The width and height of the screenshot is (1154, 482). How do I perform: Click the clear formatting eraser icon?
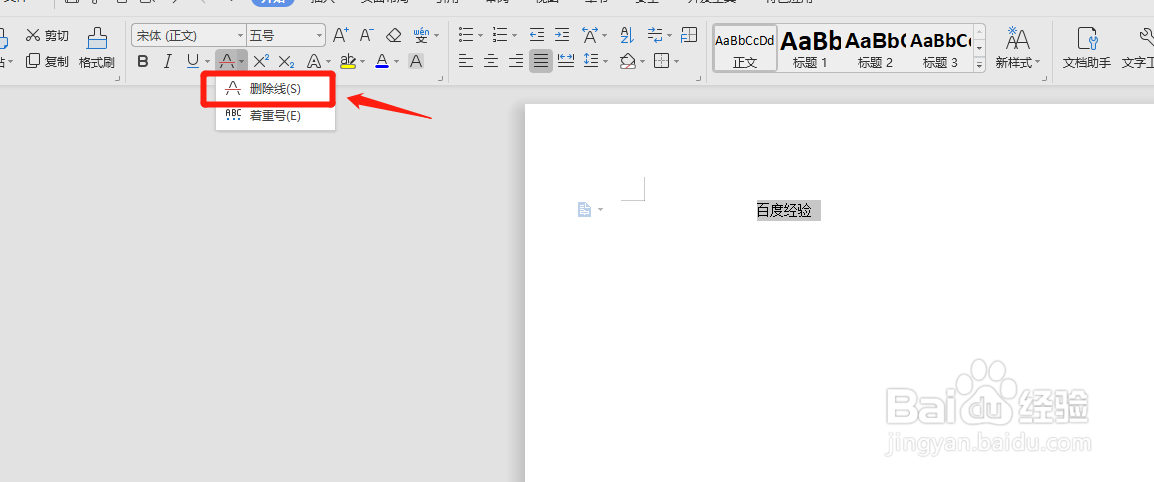pos(394,35)
